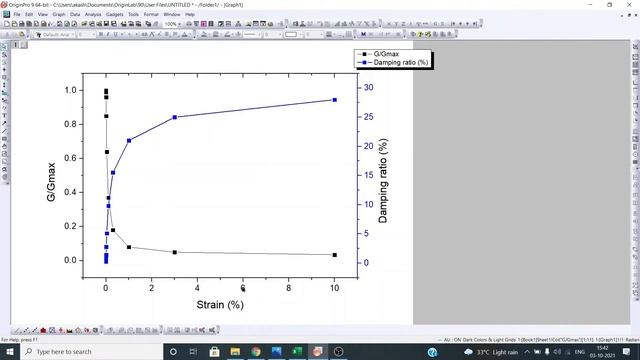Select the G/Gmax left axis title

tap(51, 182)
